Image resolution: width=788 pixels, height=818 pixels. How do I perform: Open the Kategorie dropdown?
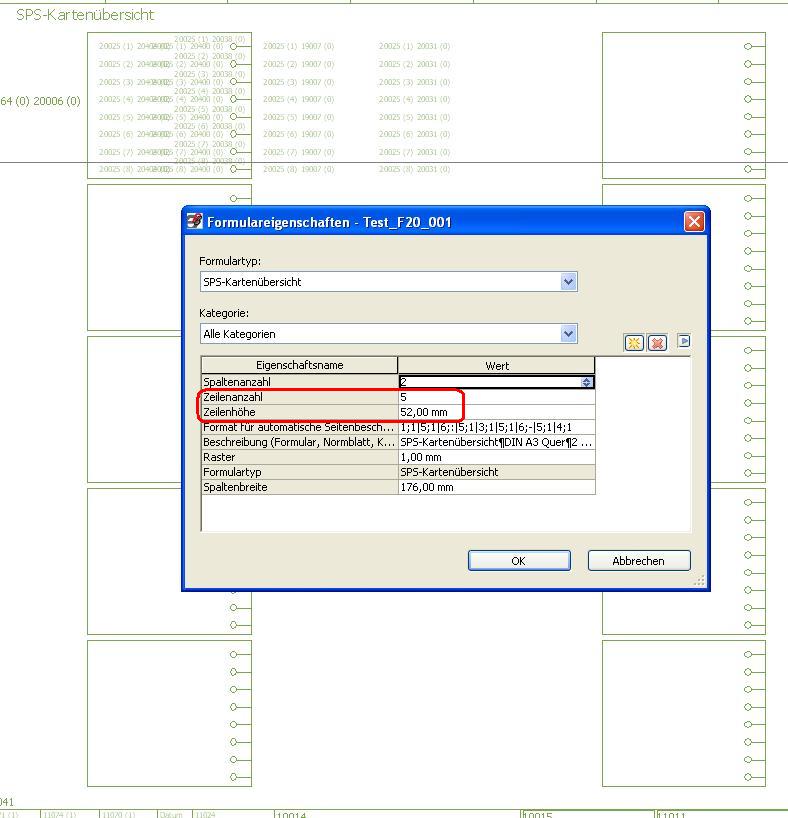pyautogui.click(x=568, y=334)
